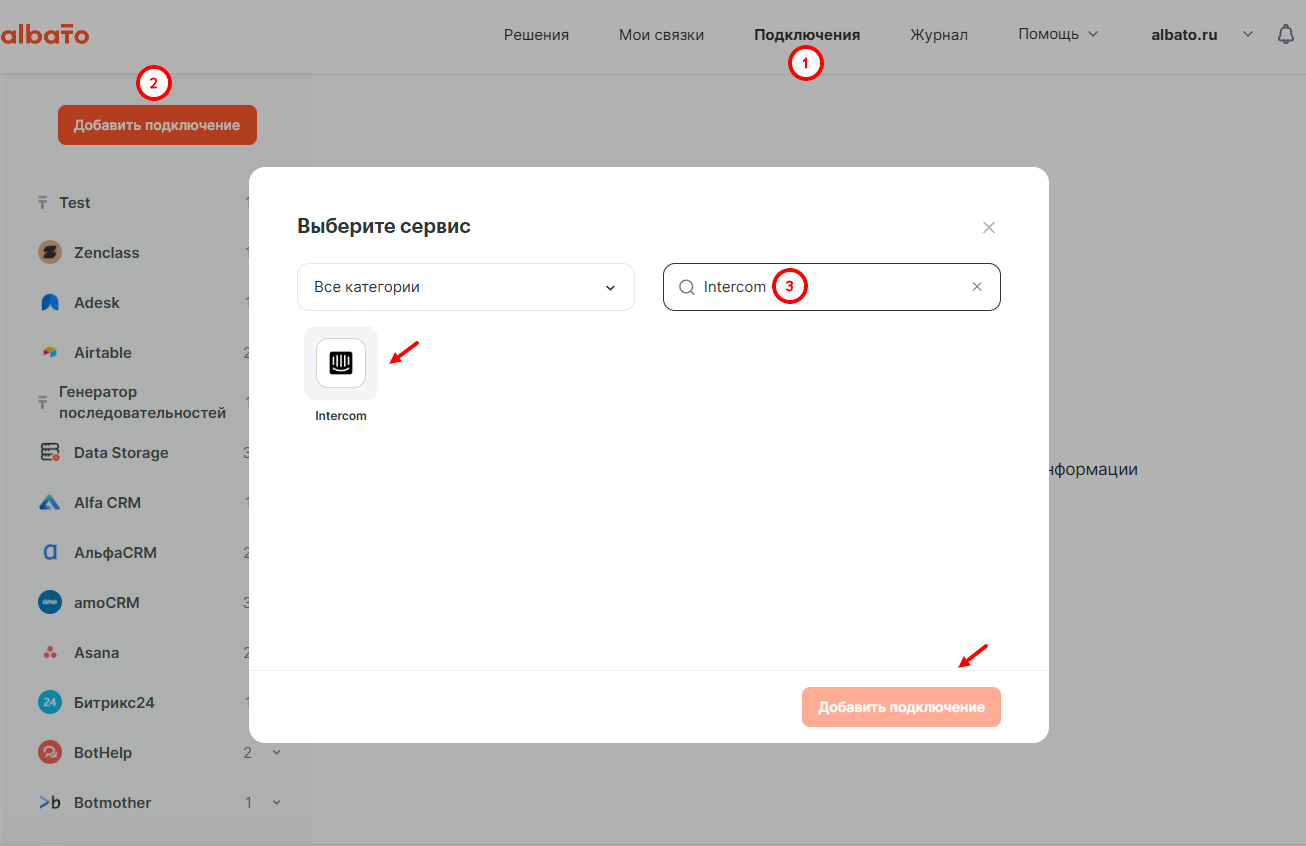The image size is (1306, 846).
Task: Click the sidebar Добавить подключение button
Action: (157, 125)
